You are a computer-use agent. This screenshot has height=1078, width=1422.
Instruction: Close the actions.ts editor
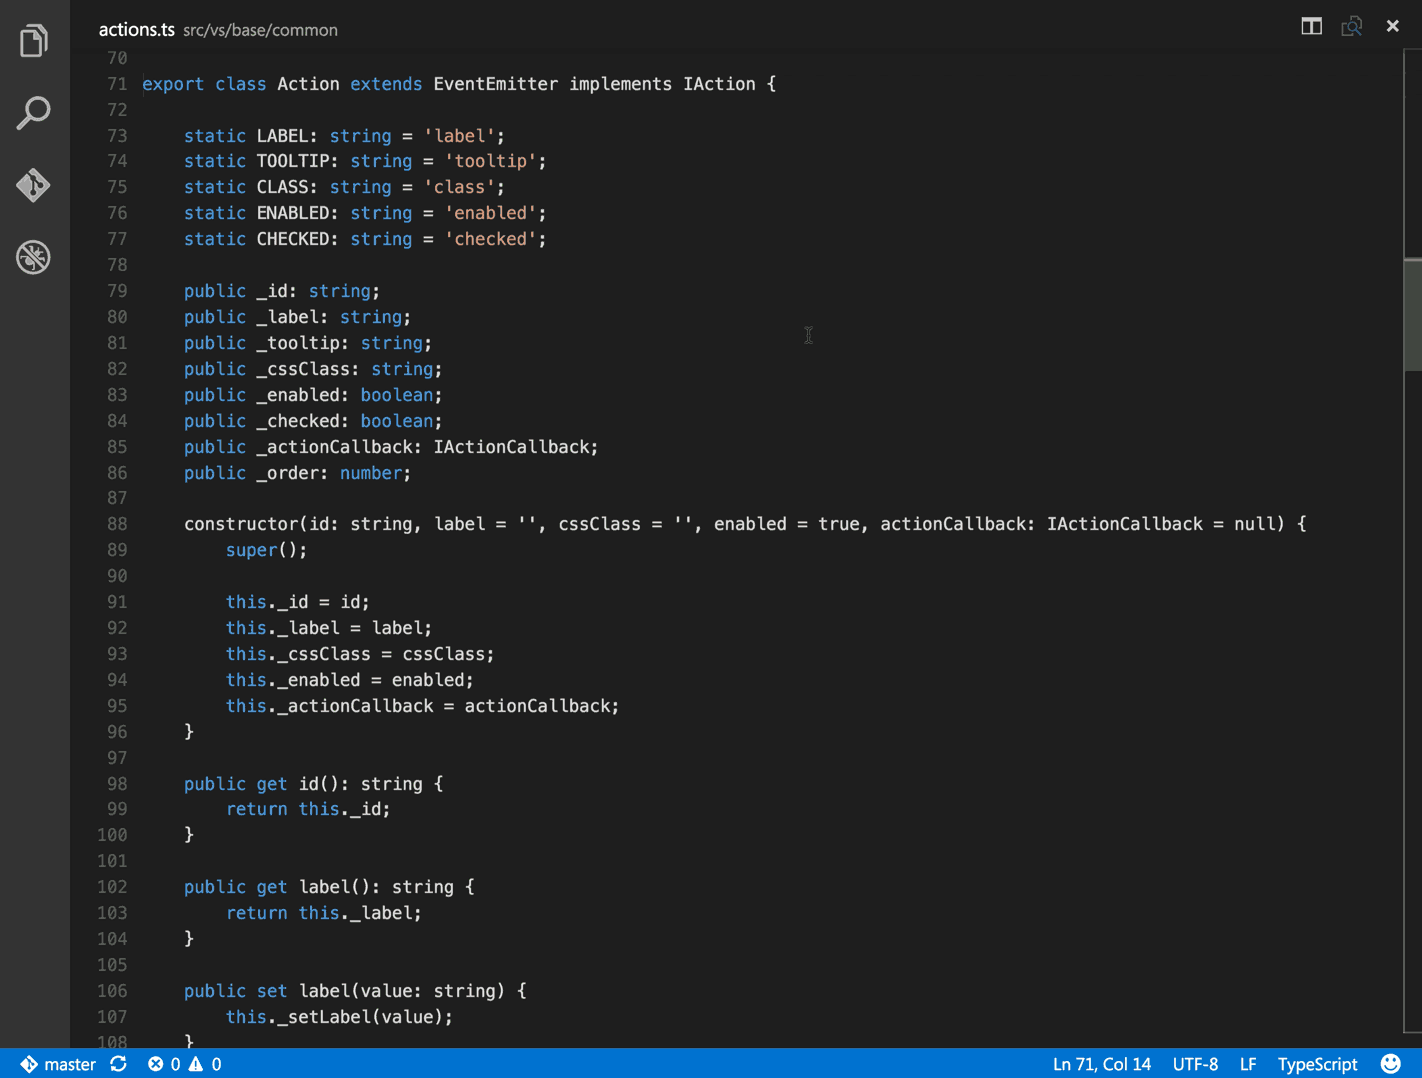tap(1392, 26)
